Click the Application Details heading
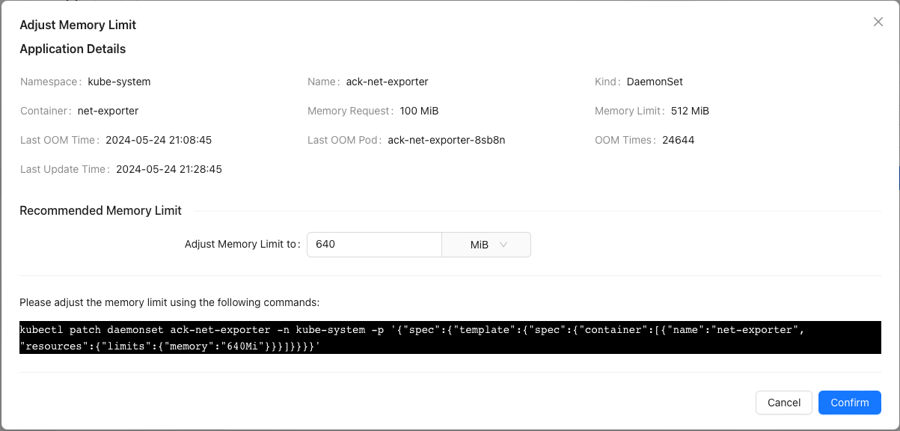This screenshot has width=900, height=431. click(72, 49)
